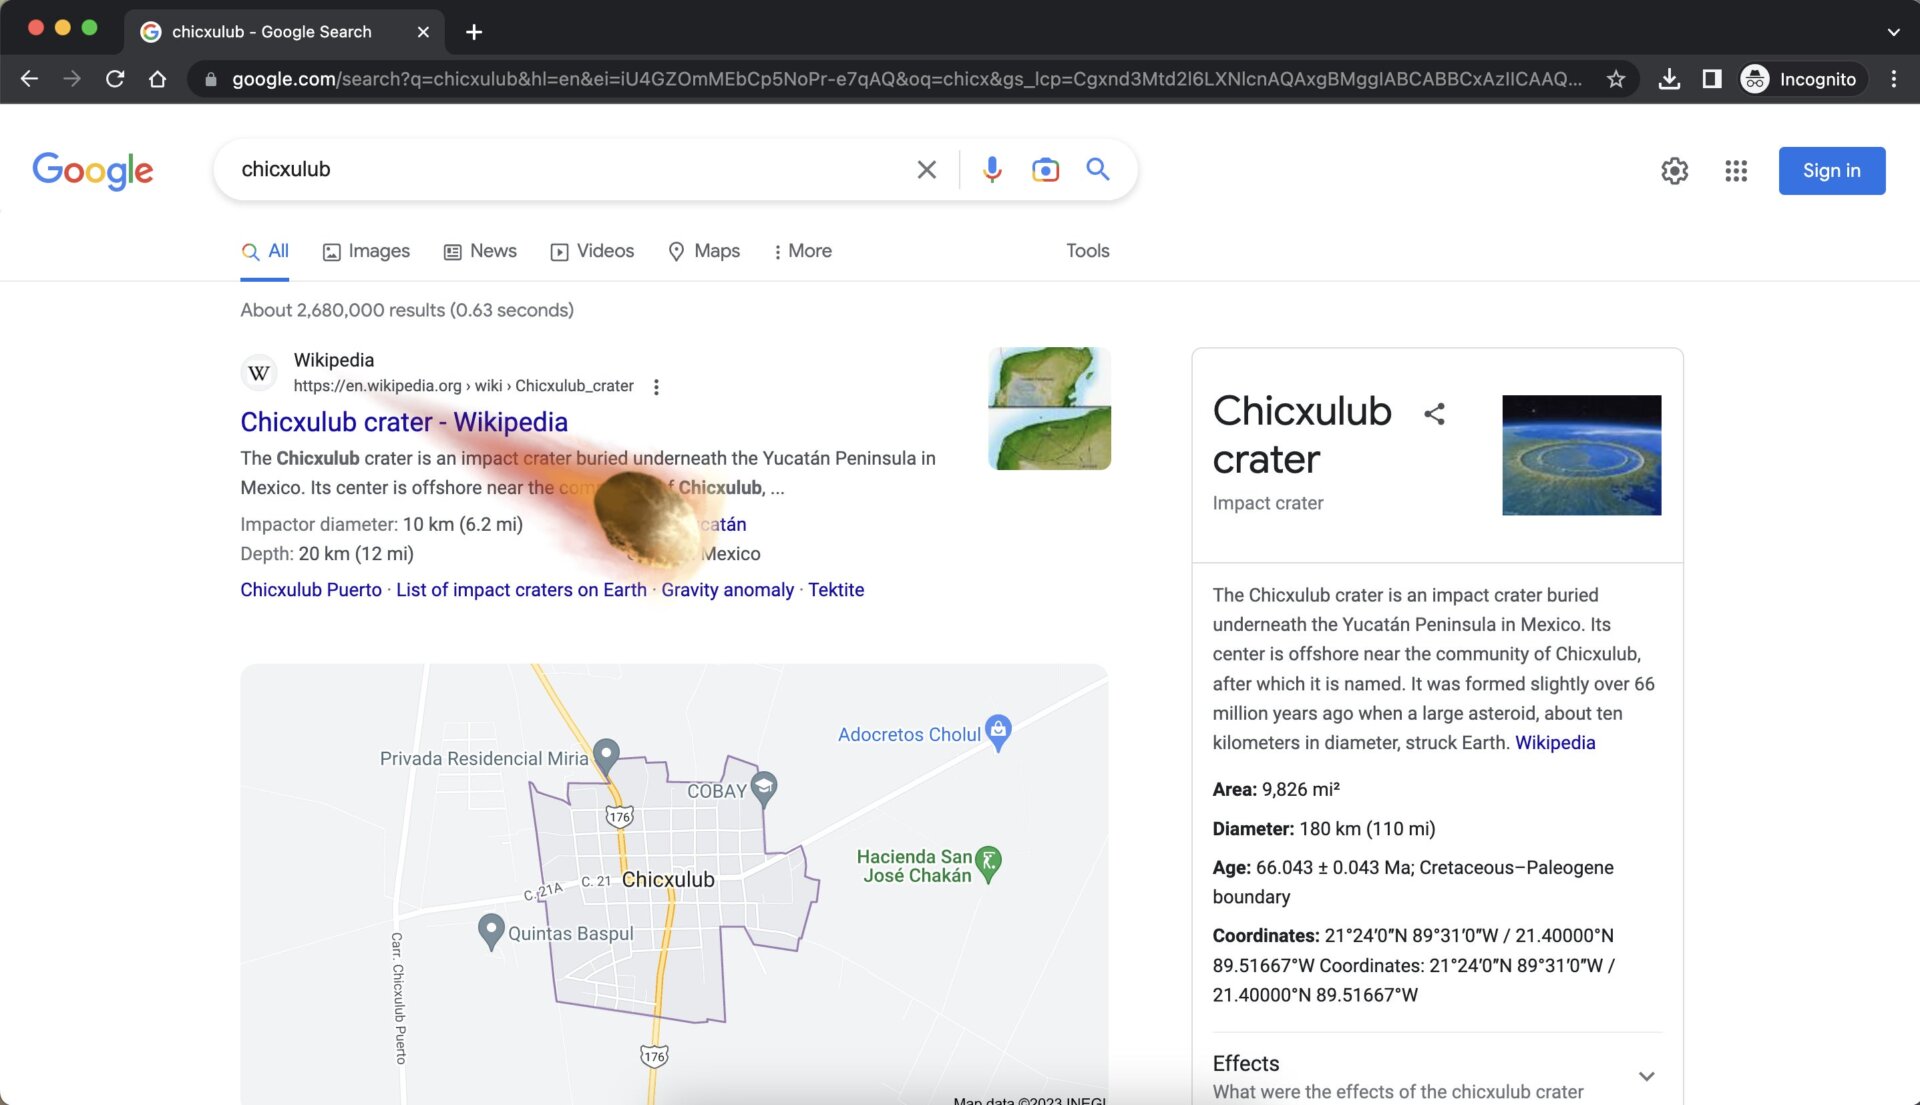1920x1105 pixels.
Task: Open the Google apps grid
Action: pos(1736,171)
